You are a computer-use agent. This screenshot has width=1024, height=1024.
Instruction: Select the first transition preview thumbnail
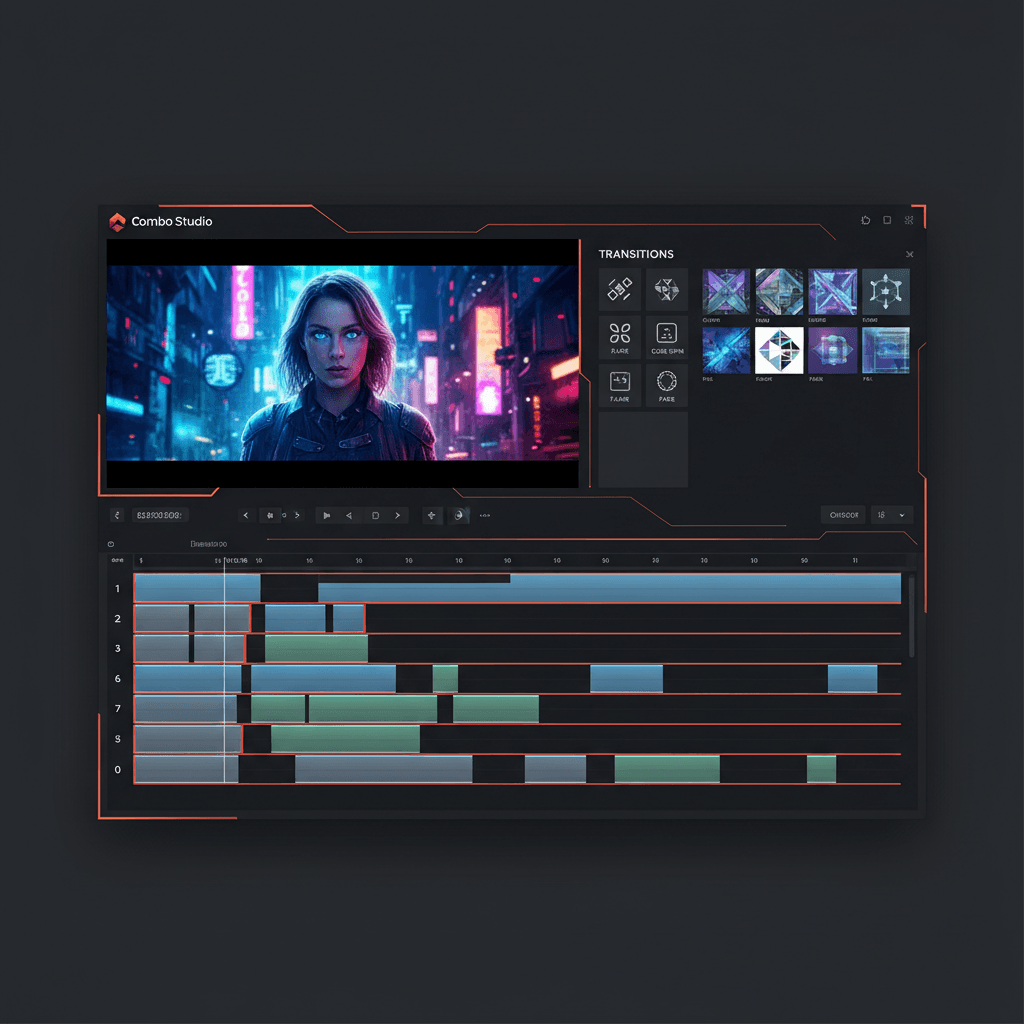pyautogui.click(x=725, y=290)
